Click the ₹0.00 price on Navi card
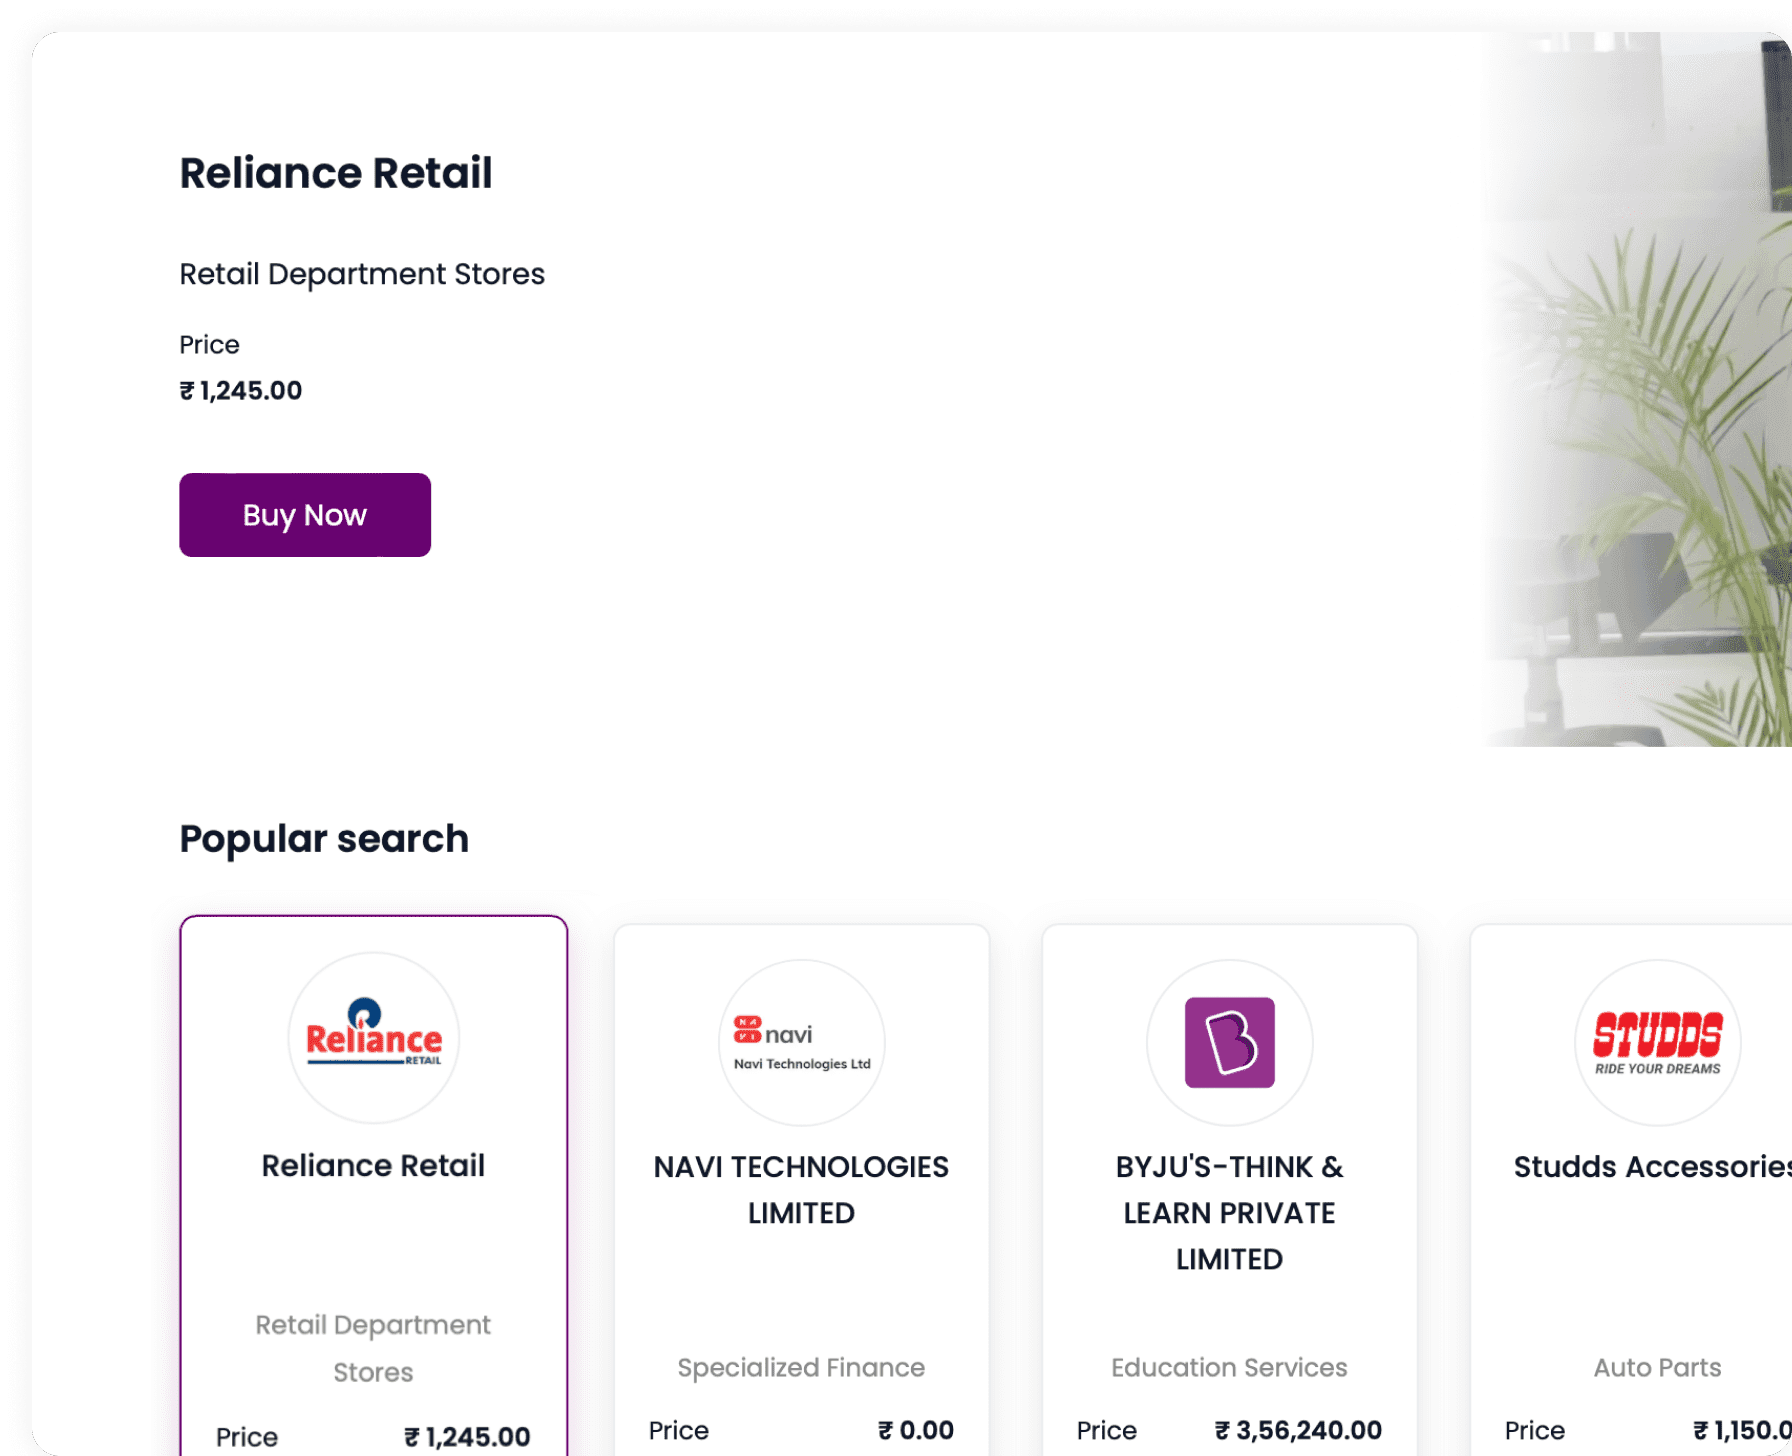Viewport: 1792px width, 1456px height. point(915,1431)
